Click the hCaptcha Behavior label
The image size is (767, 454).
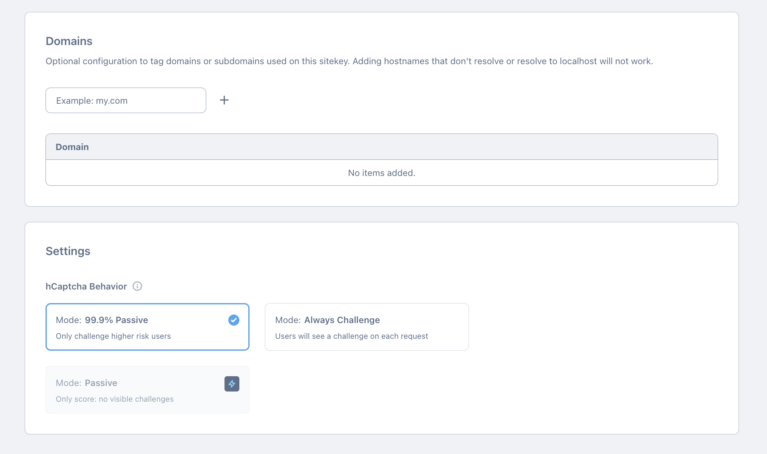point(86,286)
